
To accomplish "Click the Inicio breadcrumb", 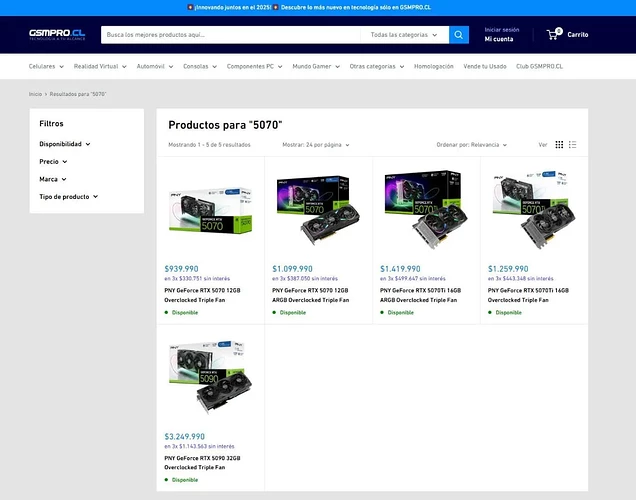I will 35,94.
